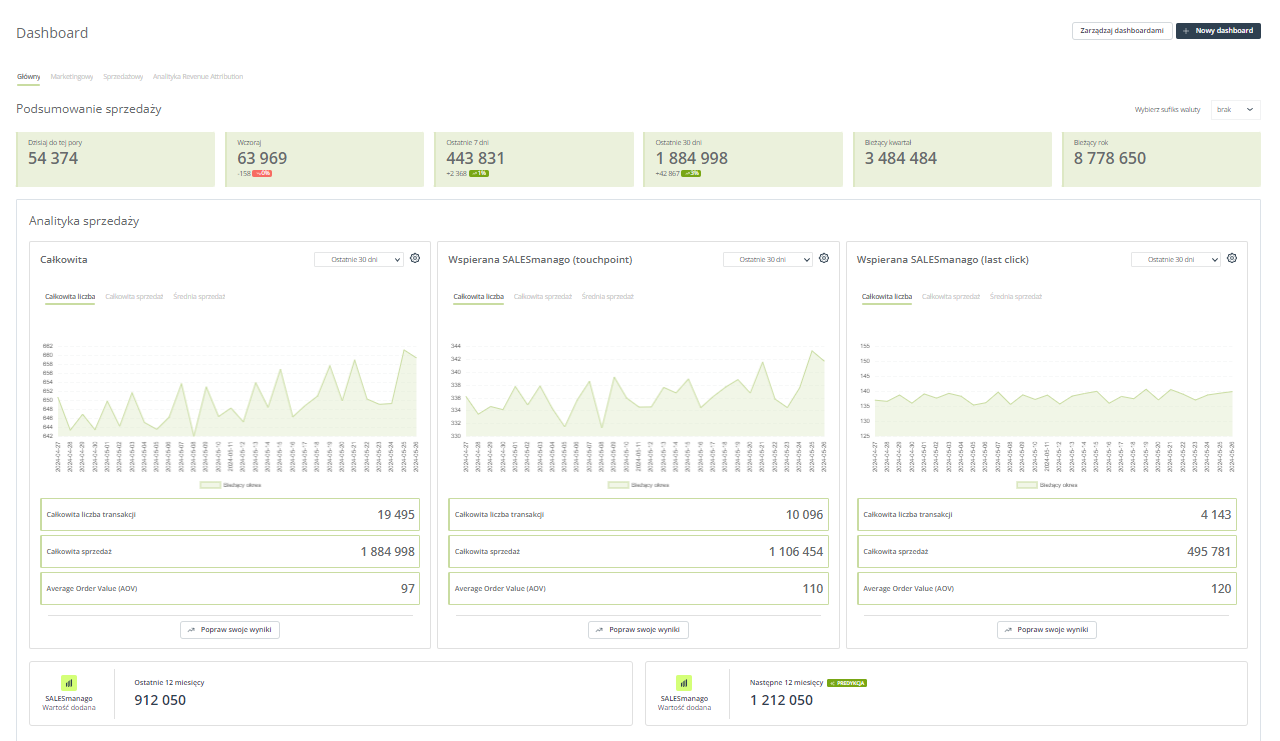Screen dimensions: 1280x741
Task: Click the touchpoint line chart area
Action: tap(647, 393)
